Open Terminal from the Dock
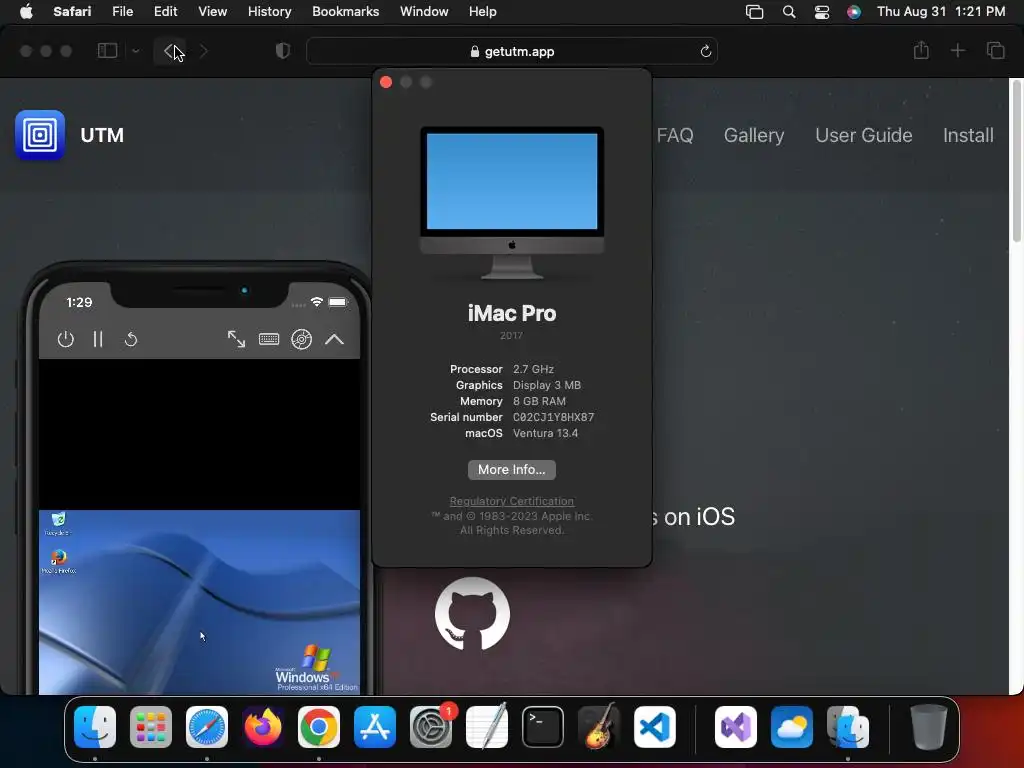Image resolution: width=1024 pixels, height=768 pixels. (x=543, y=727)
